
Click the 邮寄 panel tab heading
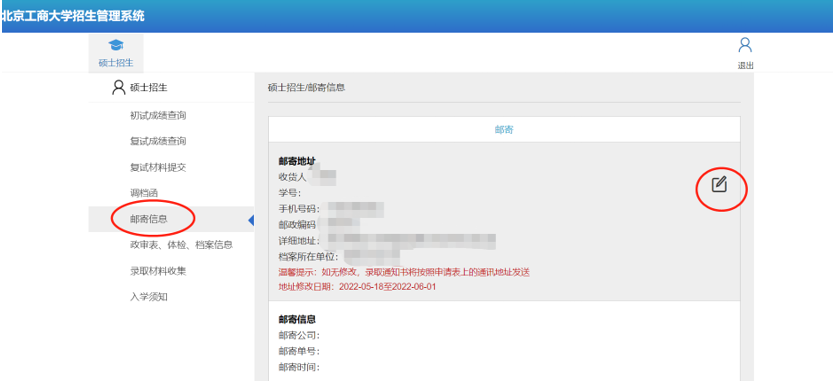(x=504, y=130)
